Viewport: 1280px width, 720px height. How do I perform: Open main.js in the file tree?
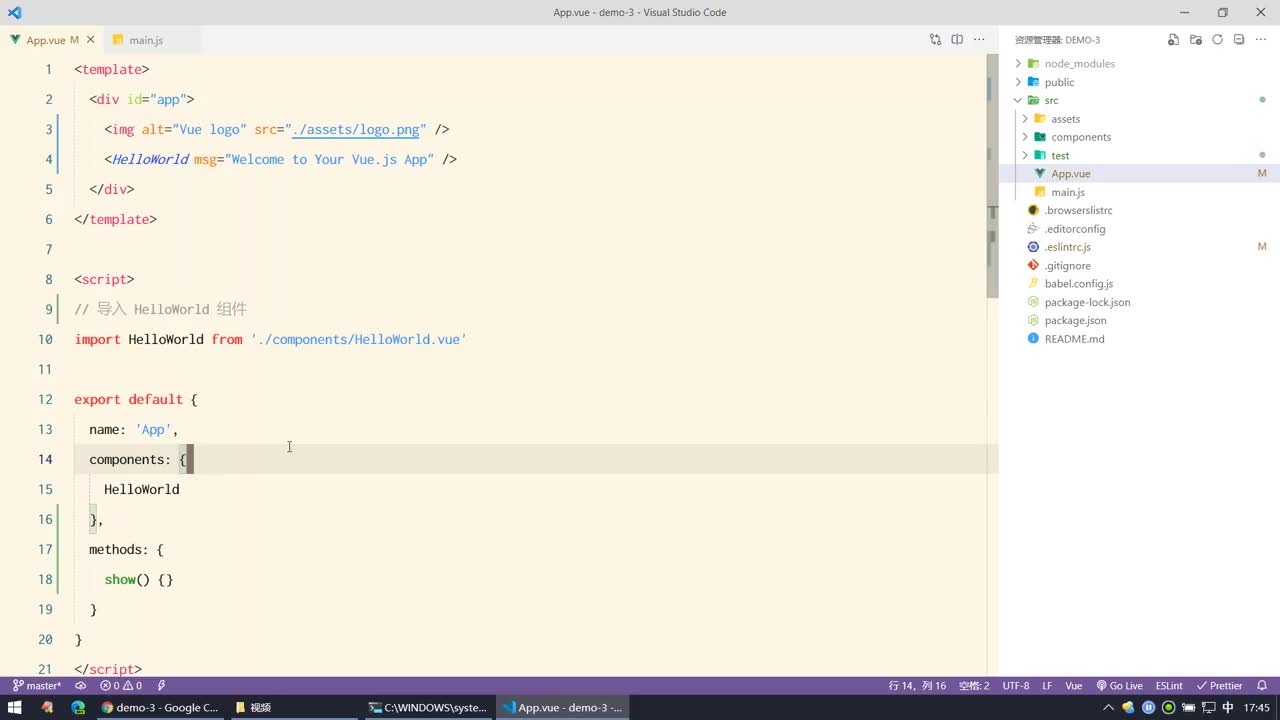tap(1067, 192)
